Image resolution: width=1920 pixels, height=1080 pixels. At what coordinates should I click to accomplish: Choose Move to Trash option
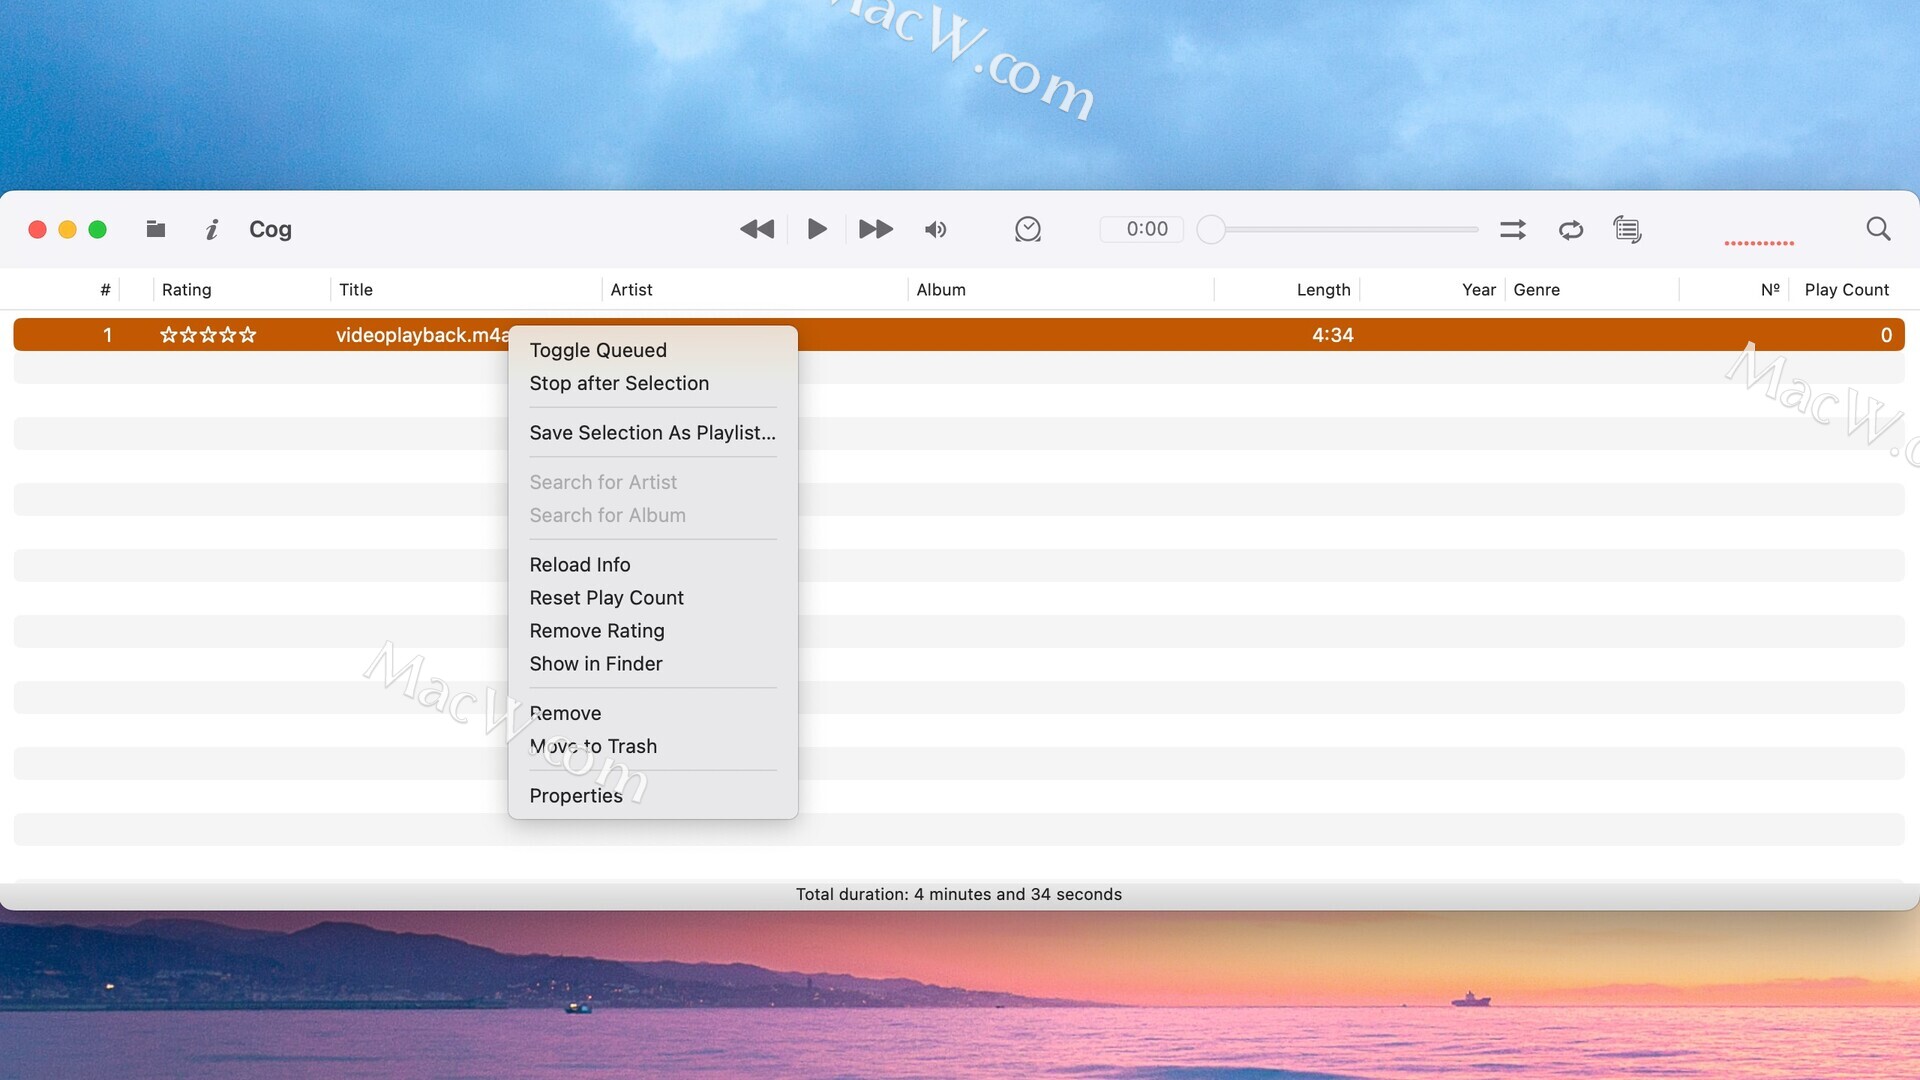click(593, 747)
